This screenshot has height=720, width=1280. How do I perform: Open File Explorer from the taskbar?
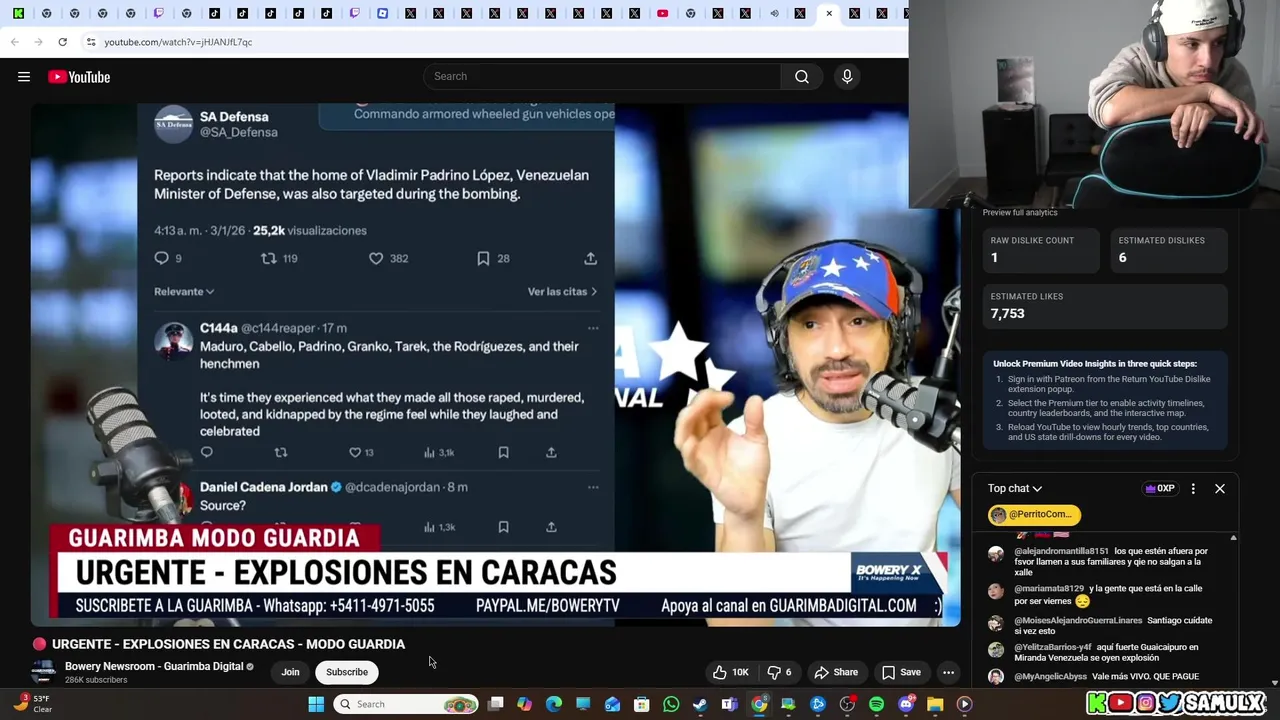(935, 704)
